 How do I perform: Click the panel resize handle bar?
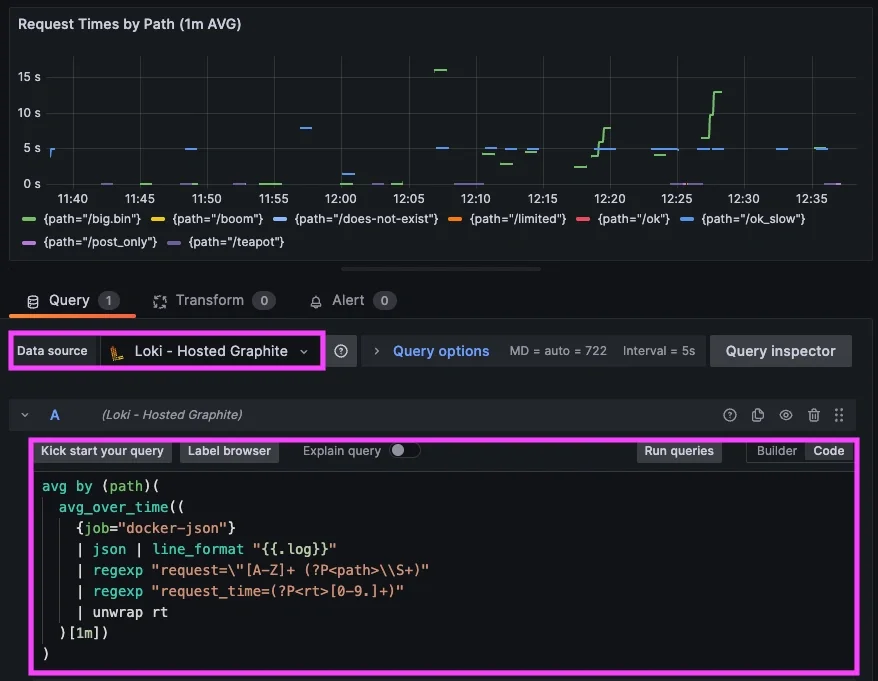click(x=441, y=269)
